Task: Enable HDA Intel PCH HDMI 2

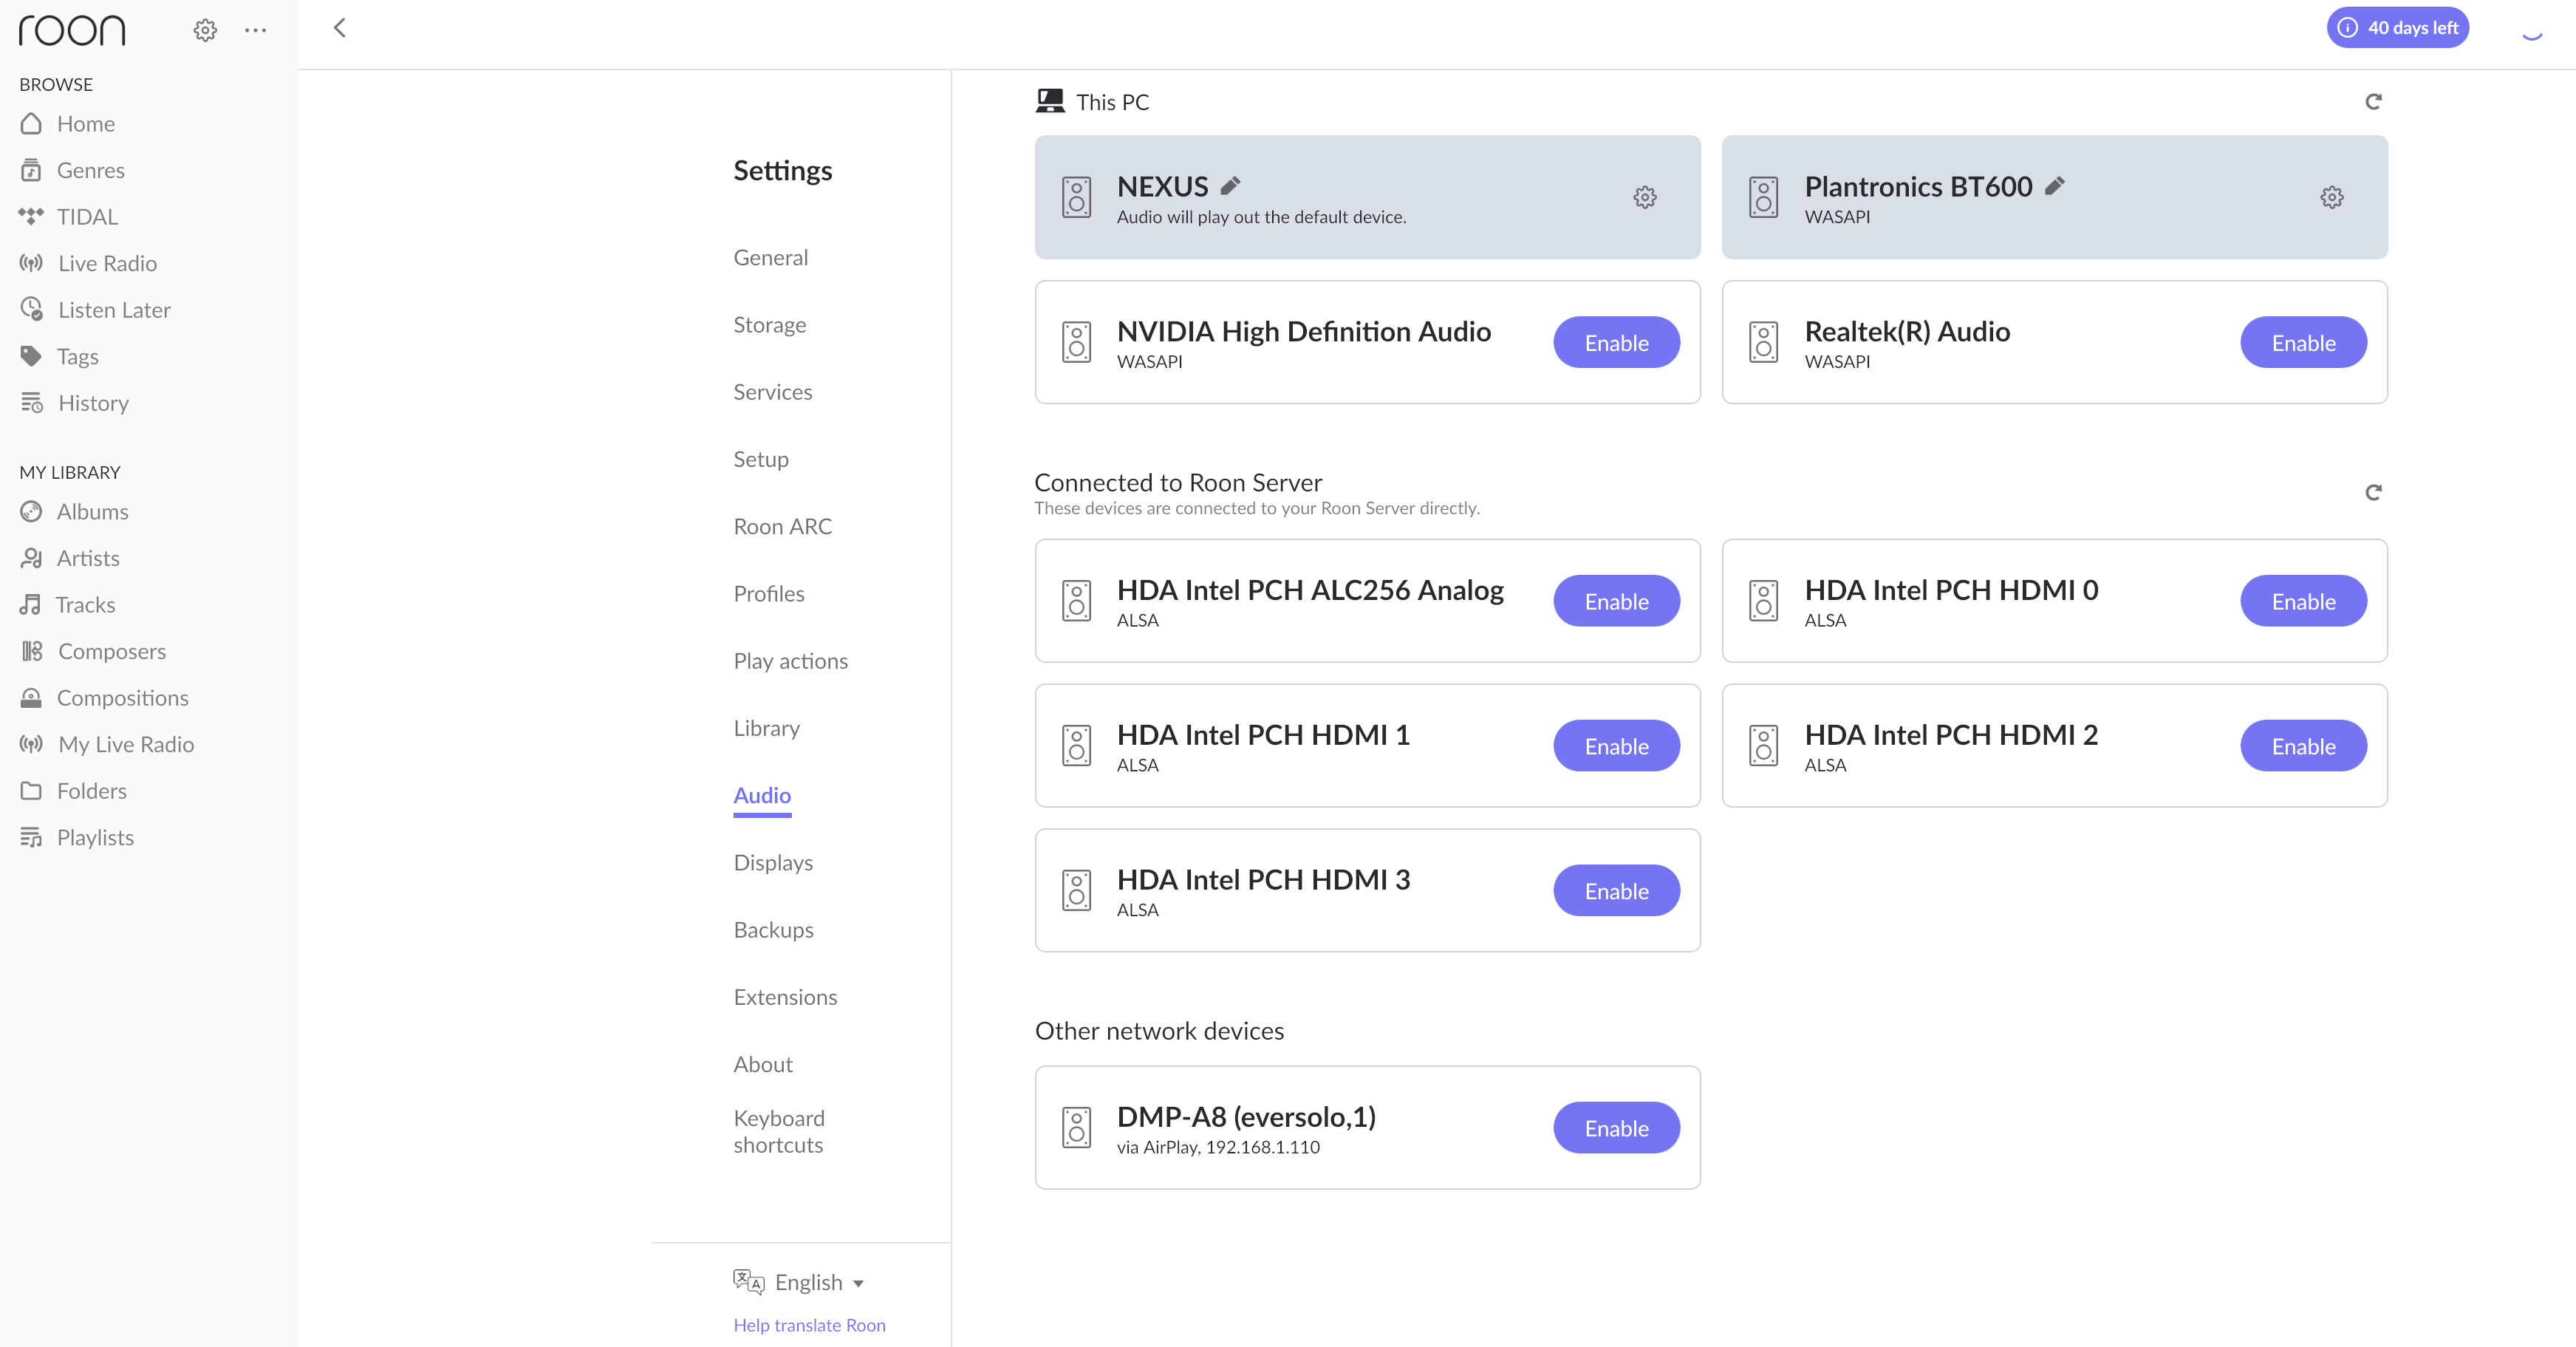Action: pos(2303,746)
